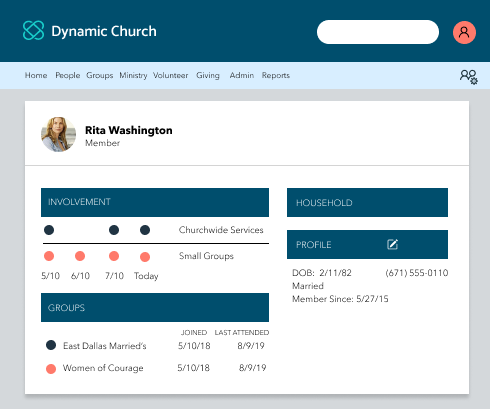Image resolution: width=490 pixels, height=409 pixels.
Task: Click inside the header search field
Action: 378,32
